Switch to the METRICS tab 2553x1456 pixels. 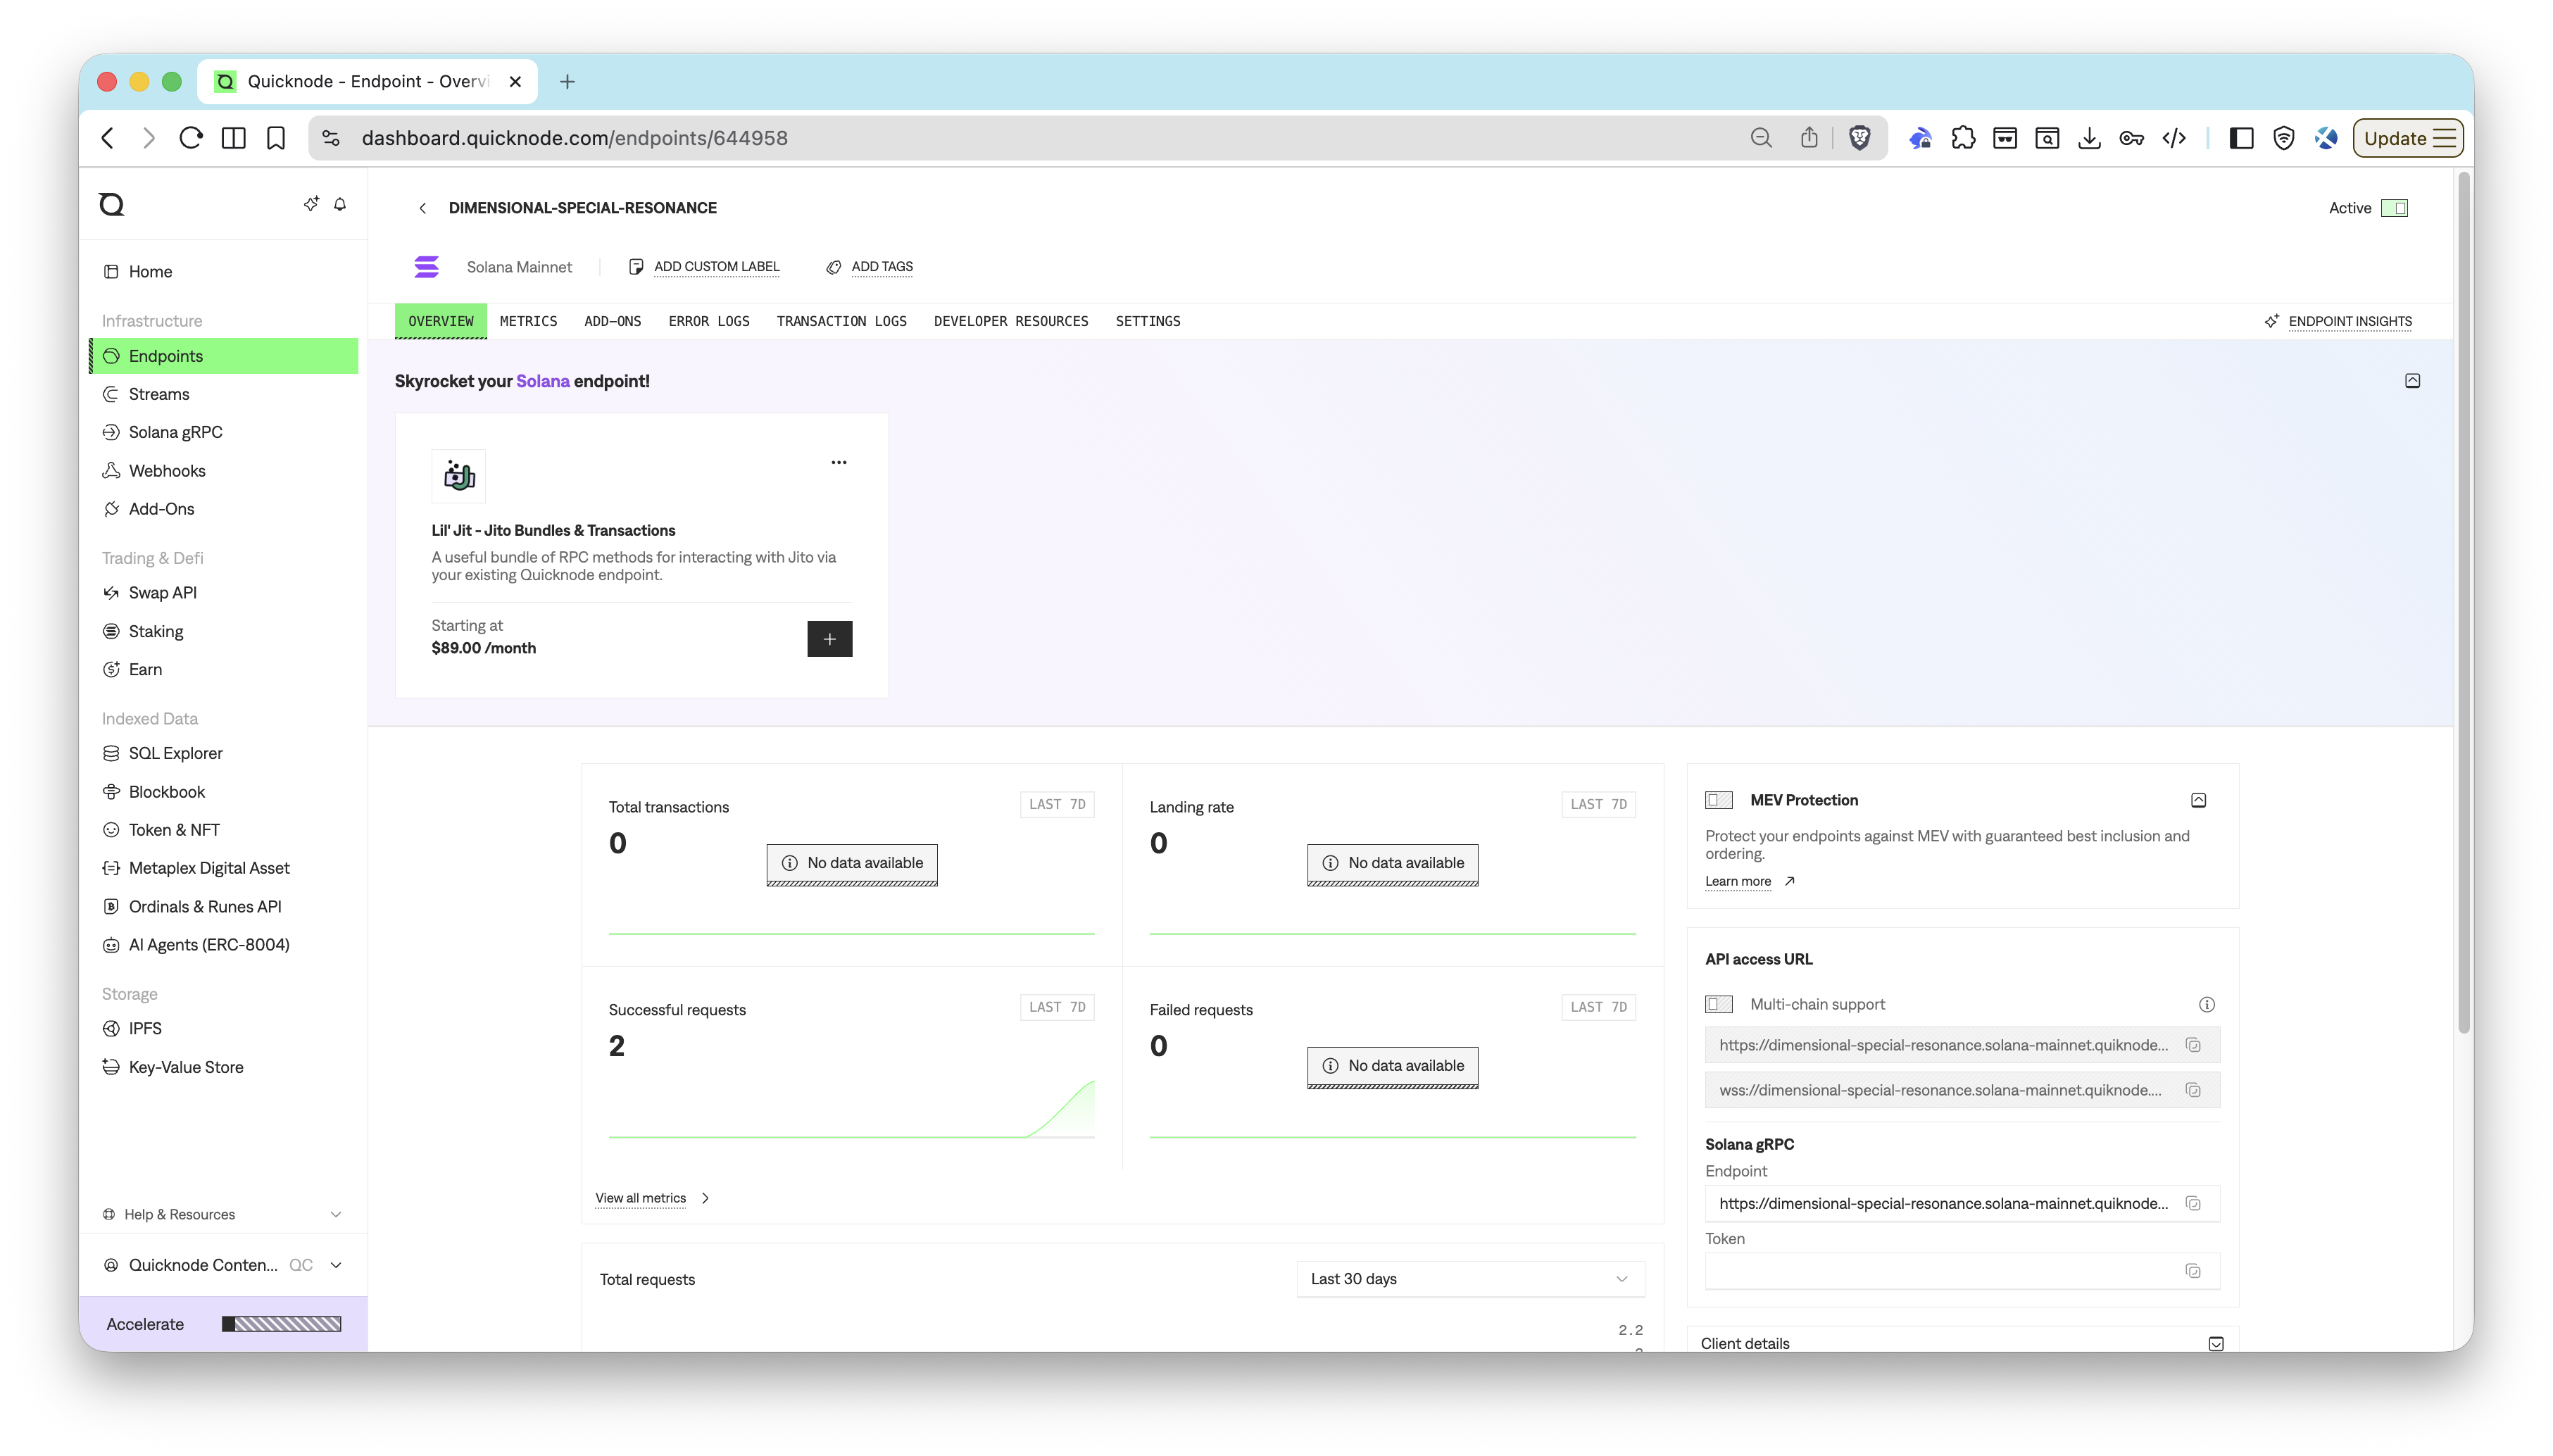[528, 321]
